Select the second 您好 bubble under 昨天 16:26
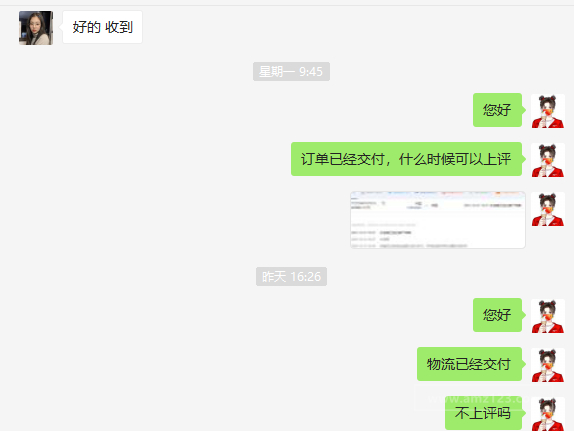Screen dimensions: 574x431 pyautogui.click(x=497, y=315)
